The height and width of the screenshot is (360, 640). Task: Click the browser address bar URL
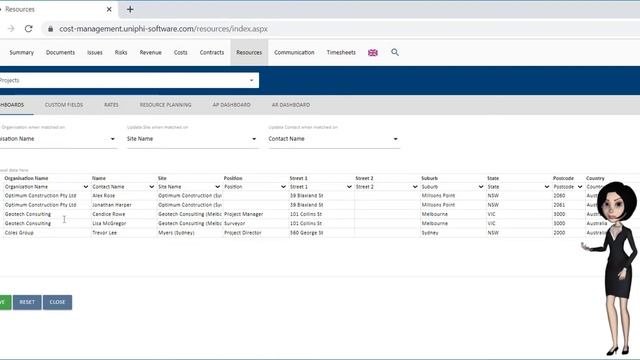click(x=163, y=29)
